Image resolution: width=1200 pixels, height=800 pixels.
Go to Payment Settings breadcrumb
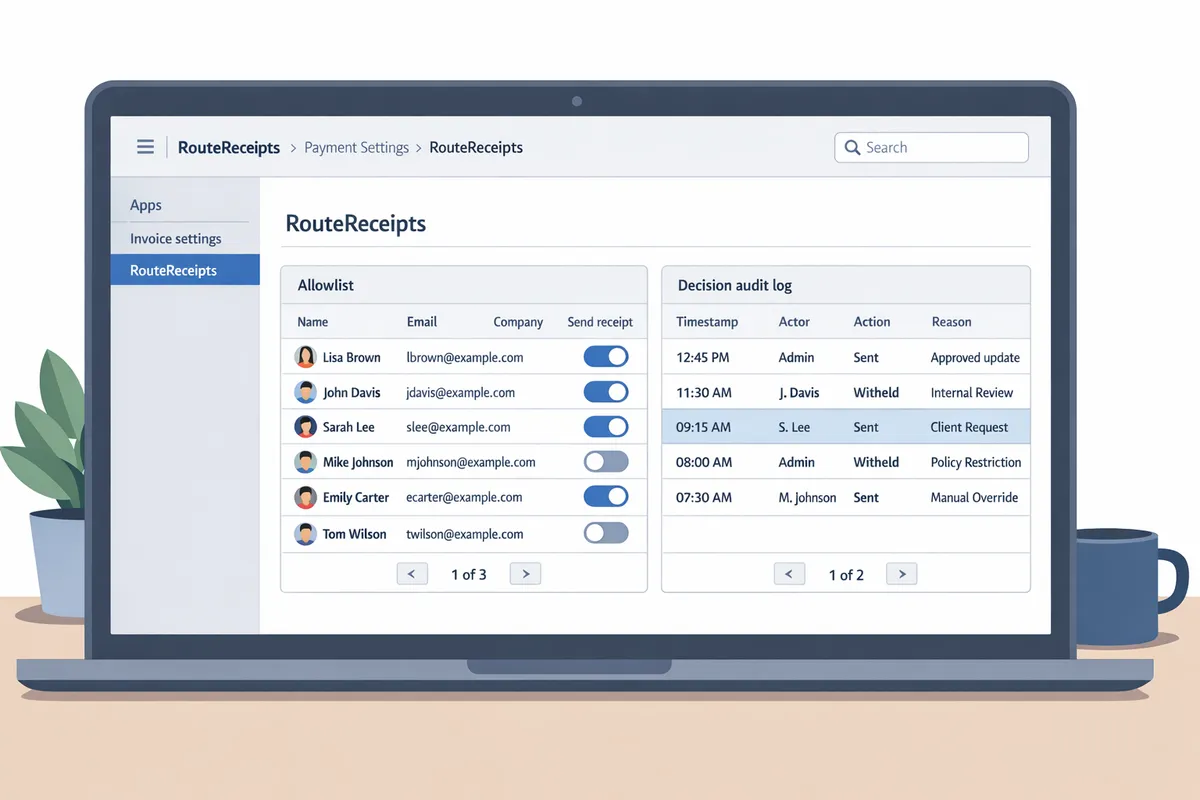tap(356, 147)
